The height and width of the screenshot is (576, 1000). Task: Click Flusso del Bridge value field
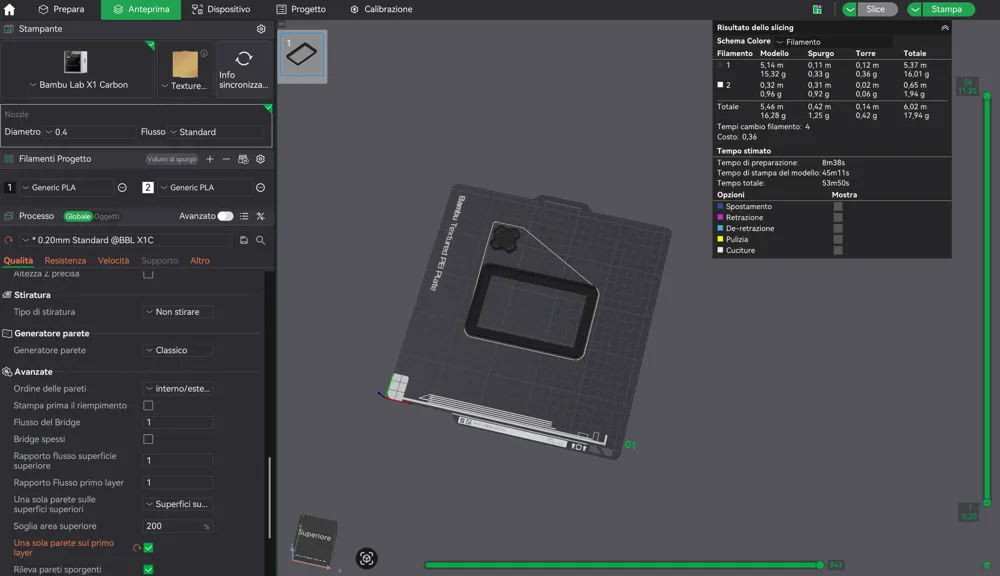[178, 422]
